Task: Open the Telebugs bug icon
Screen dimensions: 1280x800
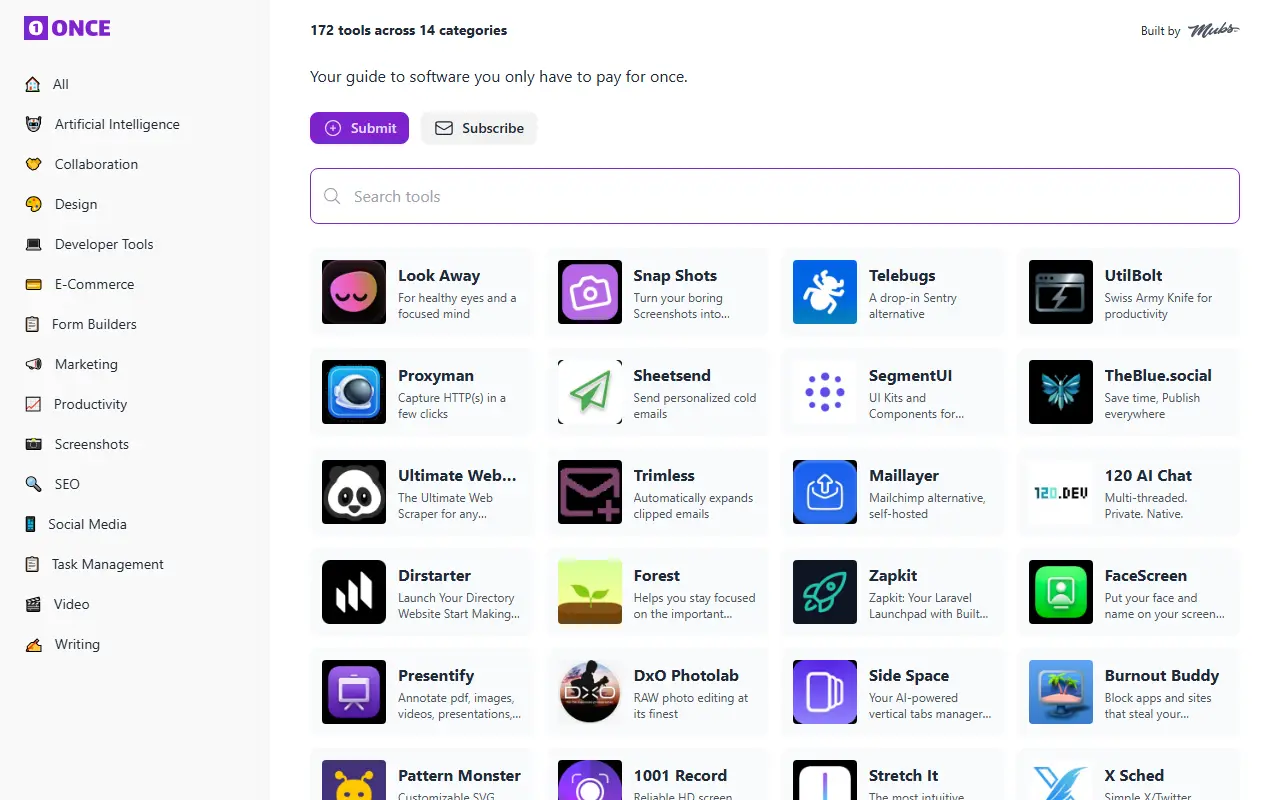Action: pos(825,292)
